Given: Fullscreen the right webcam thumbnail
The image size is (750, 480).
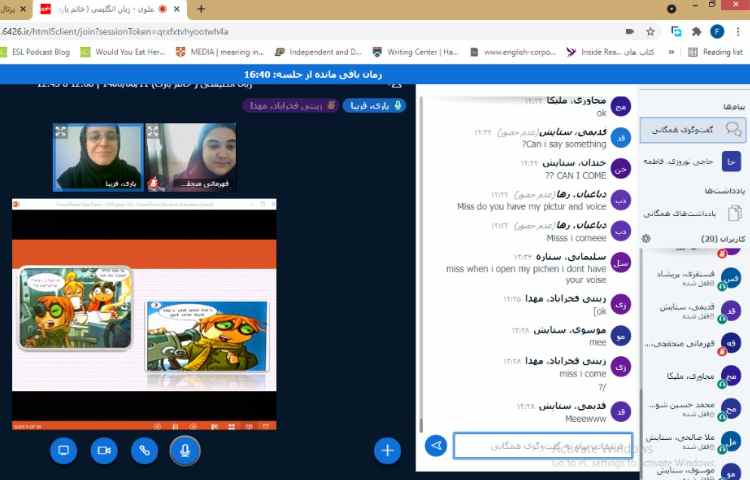Looking at the screenshot, I should 153,131.
